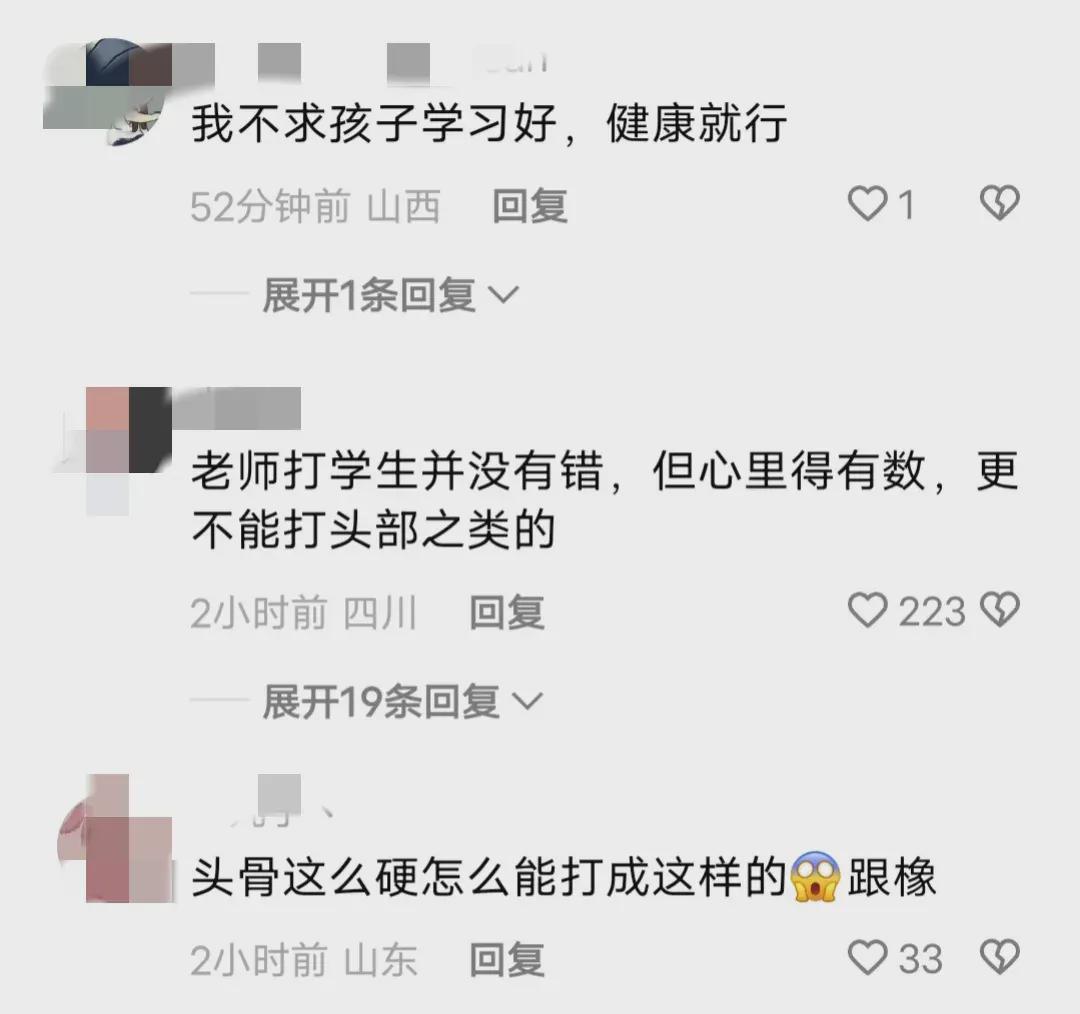Reply to the 52分钟前 山西 comment
The height and width of the screenshot is (1014, 1080).
click(530, 205)
